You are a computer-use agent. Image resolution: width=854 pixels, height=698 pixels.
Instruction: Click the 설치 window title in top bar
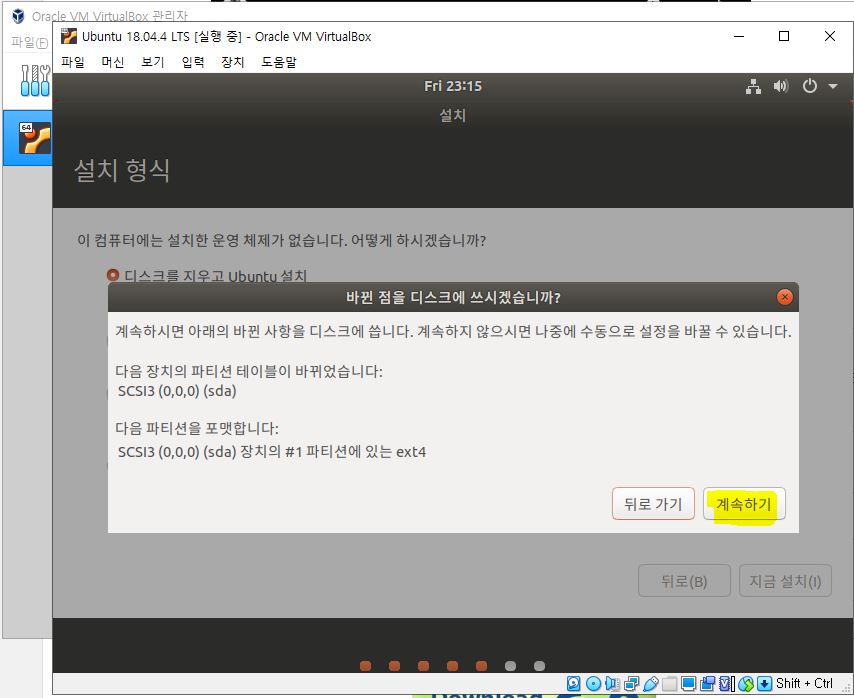point(453,115)
